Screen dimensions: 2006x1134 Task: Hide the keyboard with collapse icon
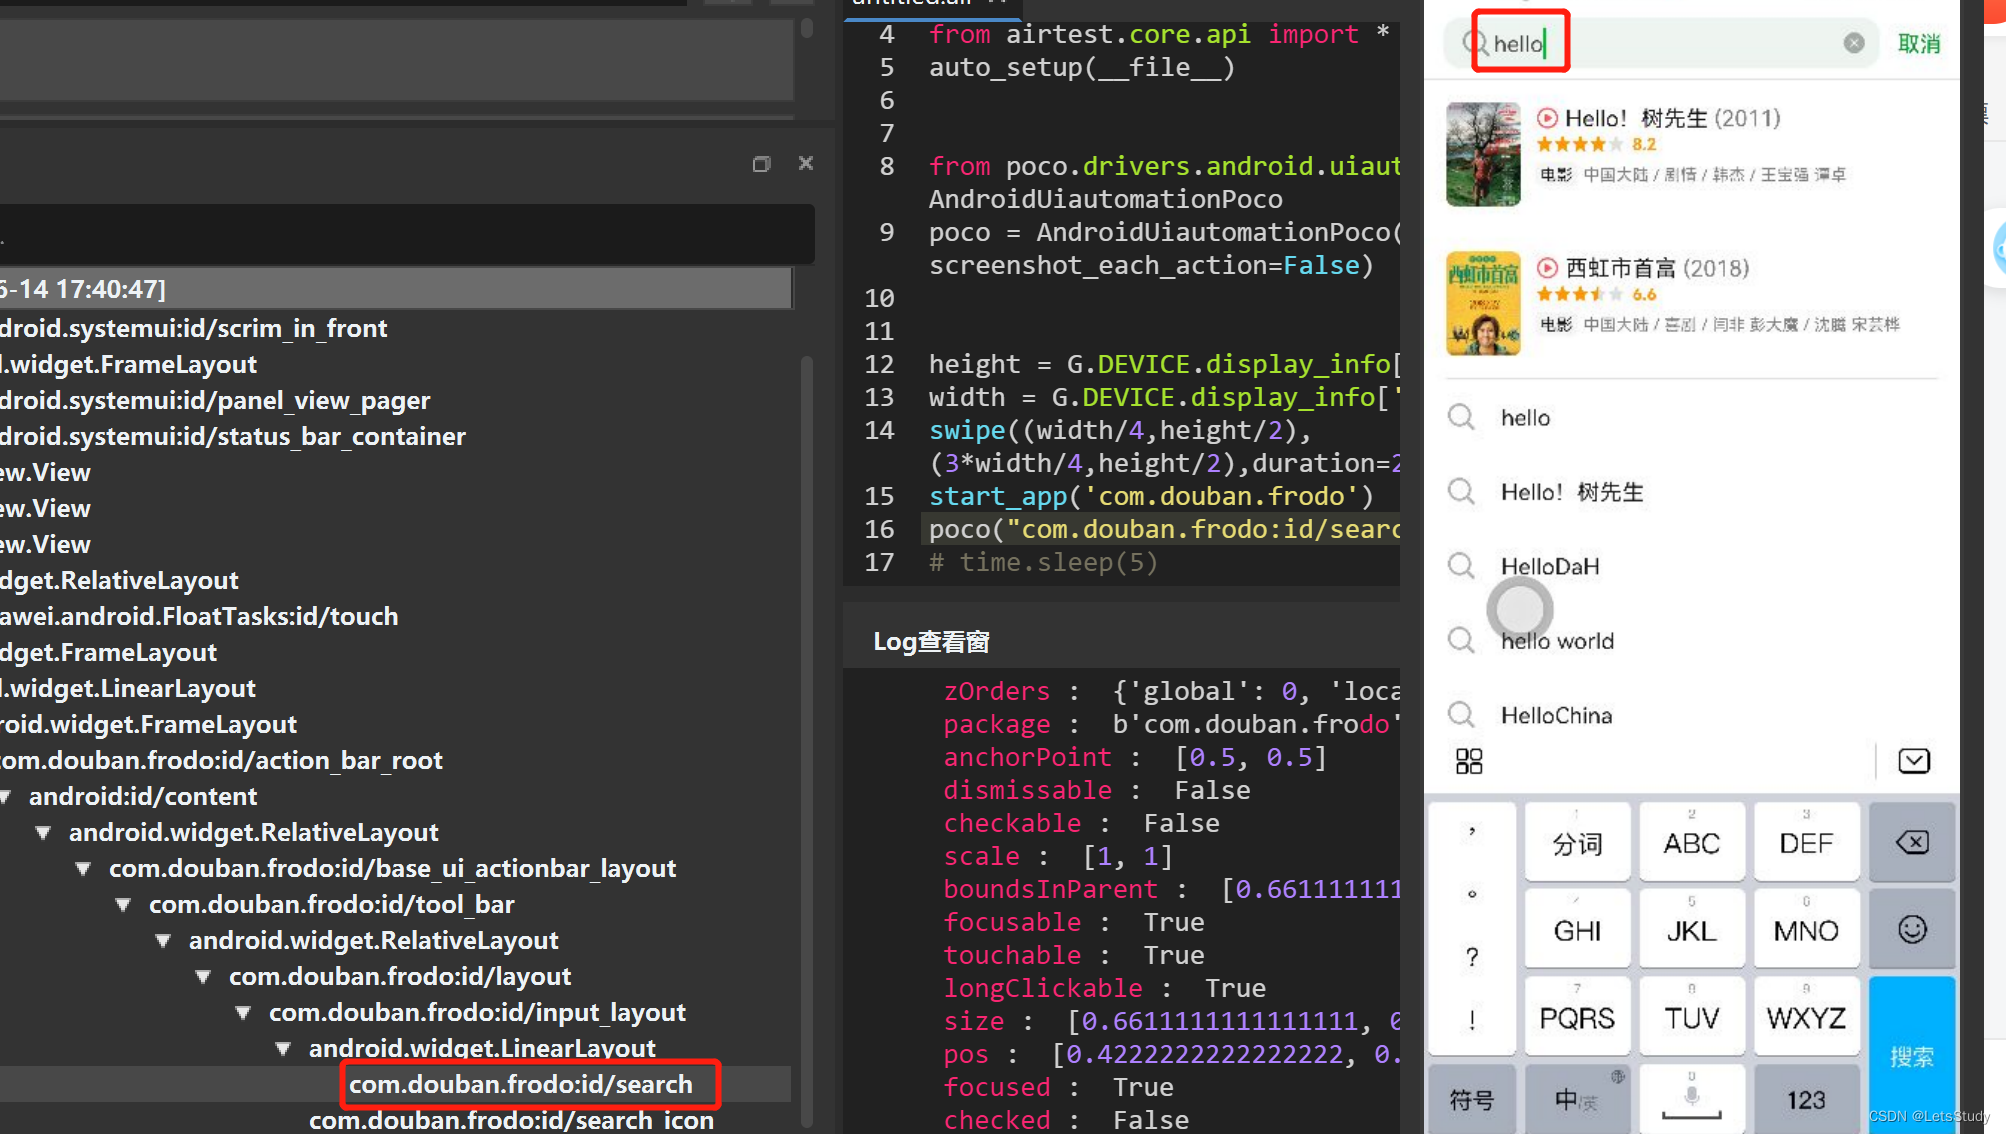point(1913,761)
